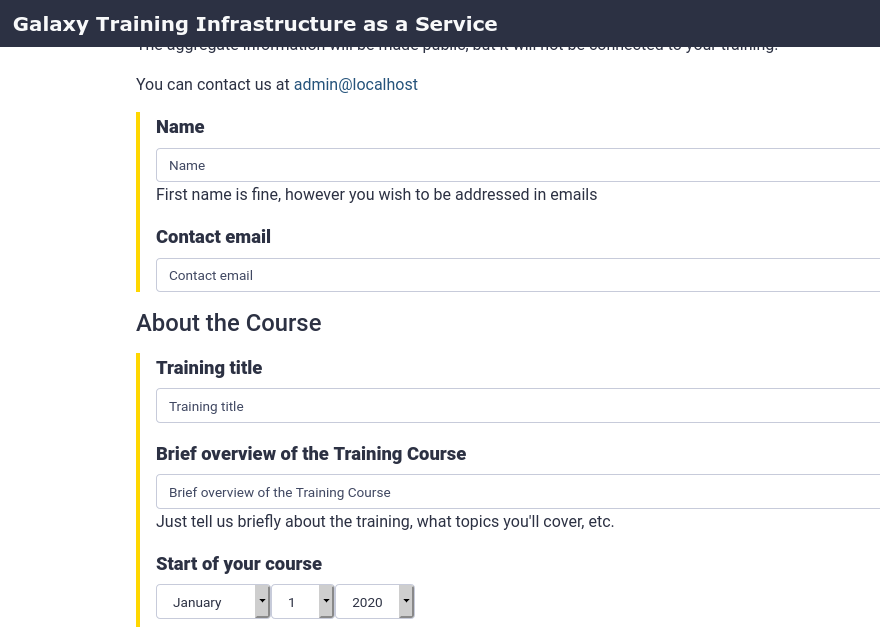Select the 'You can contact us at' text
Screen dimensions: 880x627
pyautogui.click(x=213, y=84)
